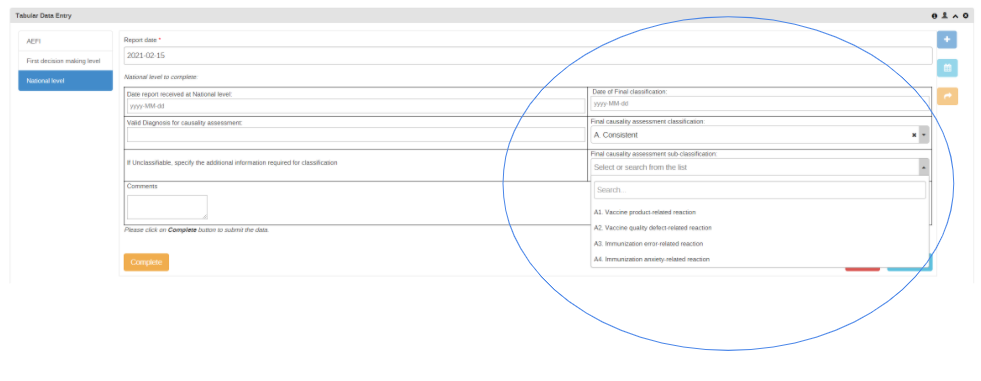Focus the sub-classification Search box
The height and width of the screenshot is (381, 981).
tap(760, 190)
